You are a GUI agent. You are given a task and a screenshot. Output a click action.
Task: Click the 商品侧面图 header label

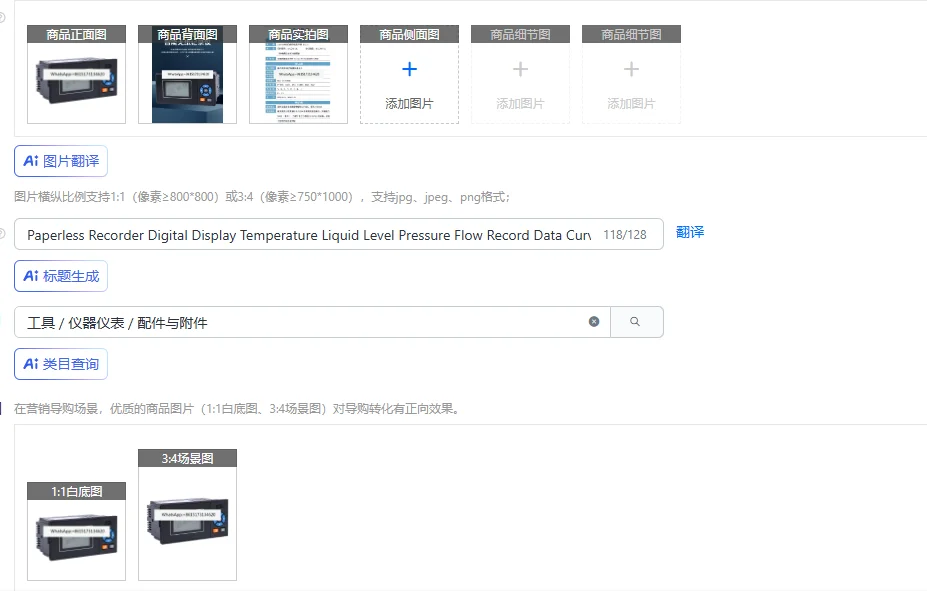point(409,32)
